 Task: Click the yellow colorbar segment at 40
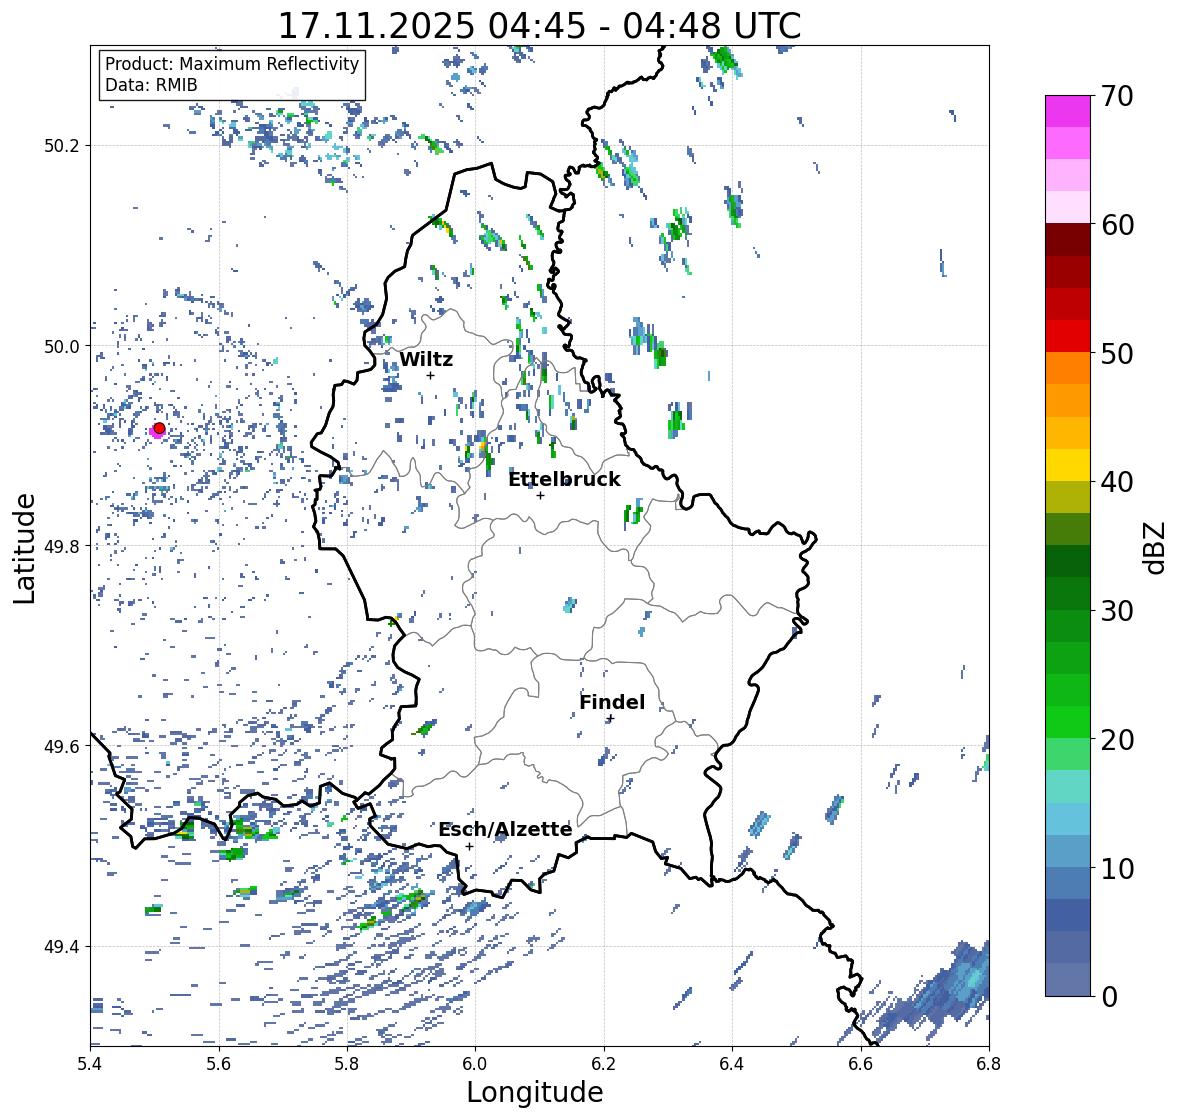[x=1068, y=465]
